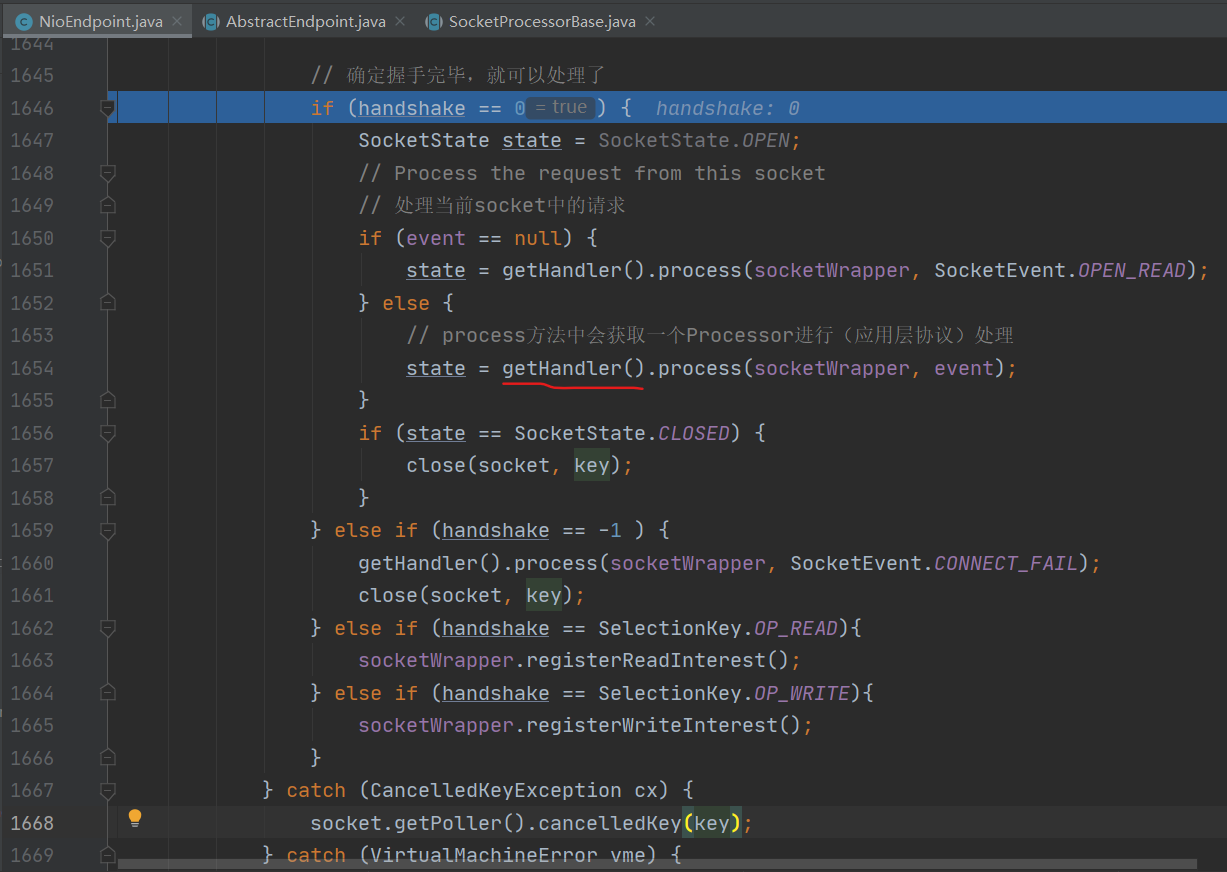Click CancelledKeyException in catch clause
The image size is (1227, 872).
click(496, 790)
